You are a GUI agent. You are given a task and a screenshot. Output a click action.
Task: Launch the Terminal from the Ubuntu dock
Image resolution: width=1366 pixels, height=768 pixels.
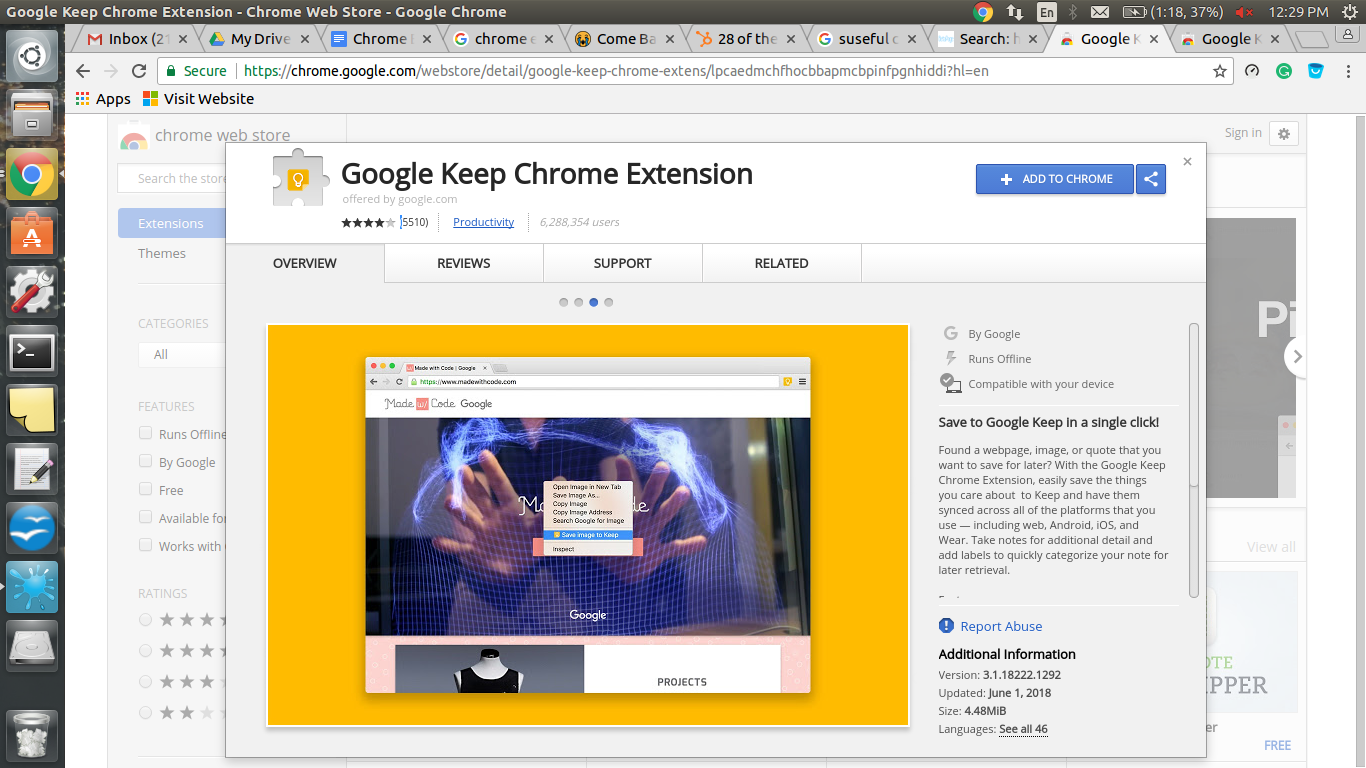32,352
